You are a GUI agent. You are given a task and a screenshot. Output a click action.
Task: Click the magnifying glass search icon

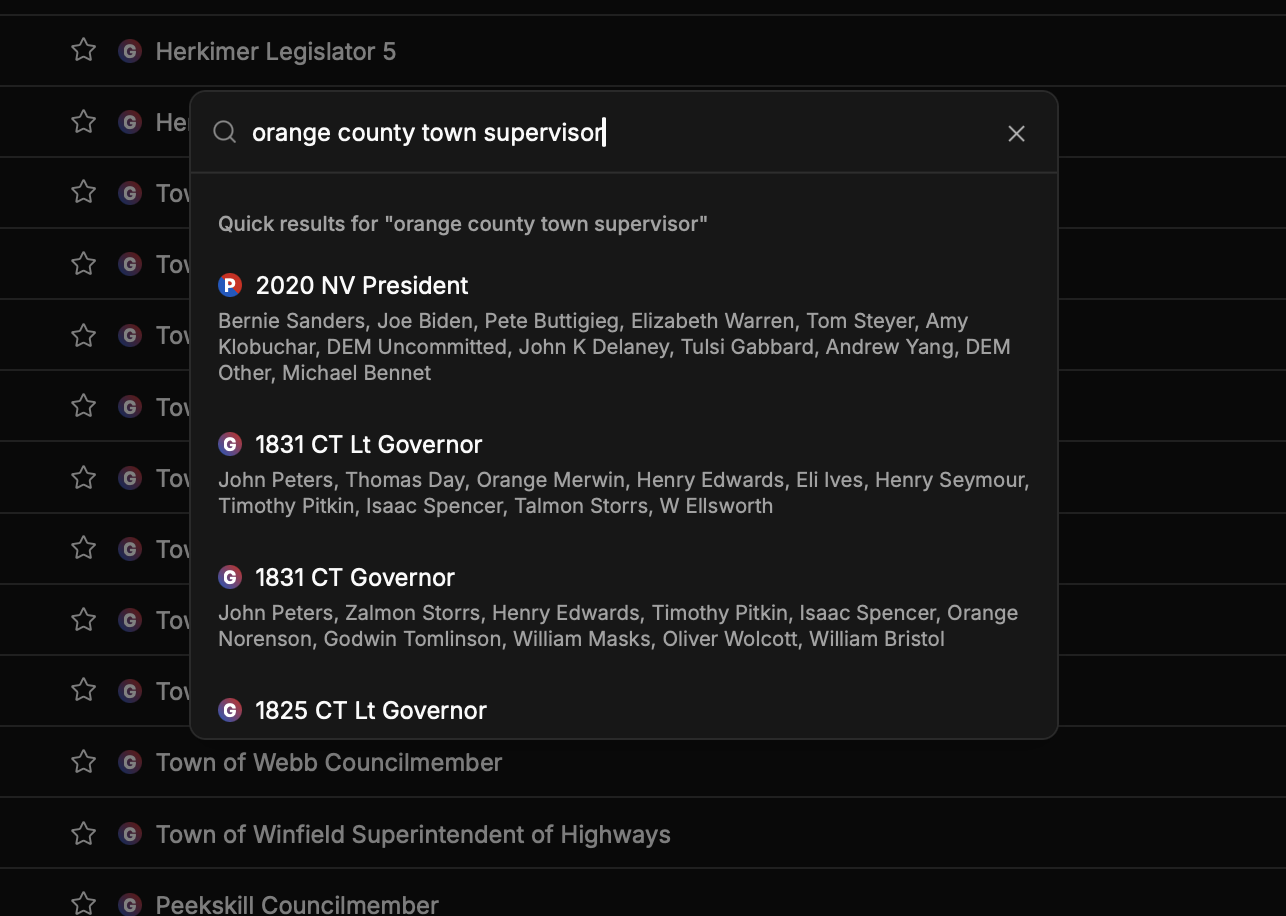point(225,133)
